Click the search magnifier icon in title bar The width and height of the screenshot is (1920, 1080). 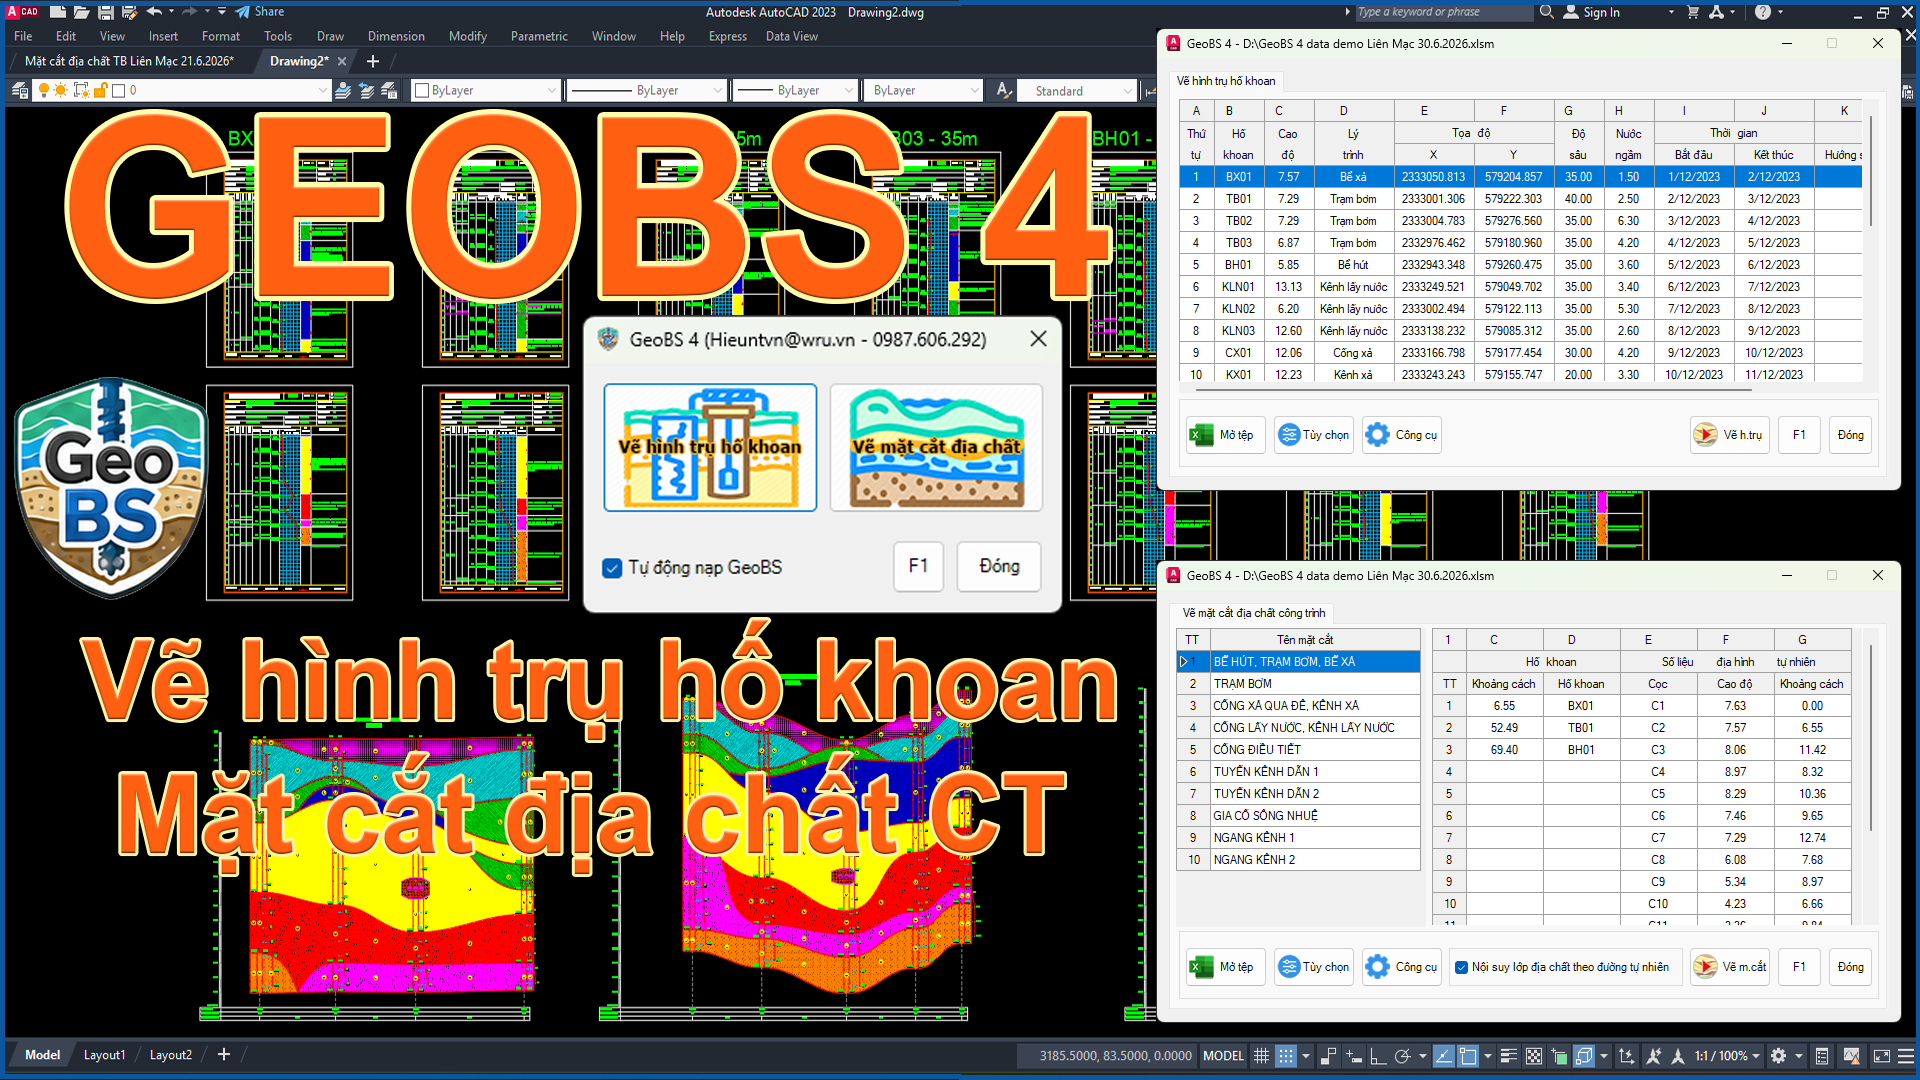[x=1547, y=12]
